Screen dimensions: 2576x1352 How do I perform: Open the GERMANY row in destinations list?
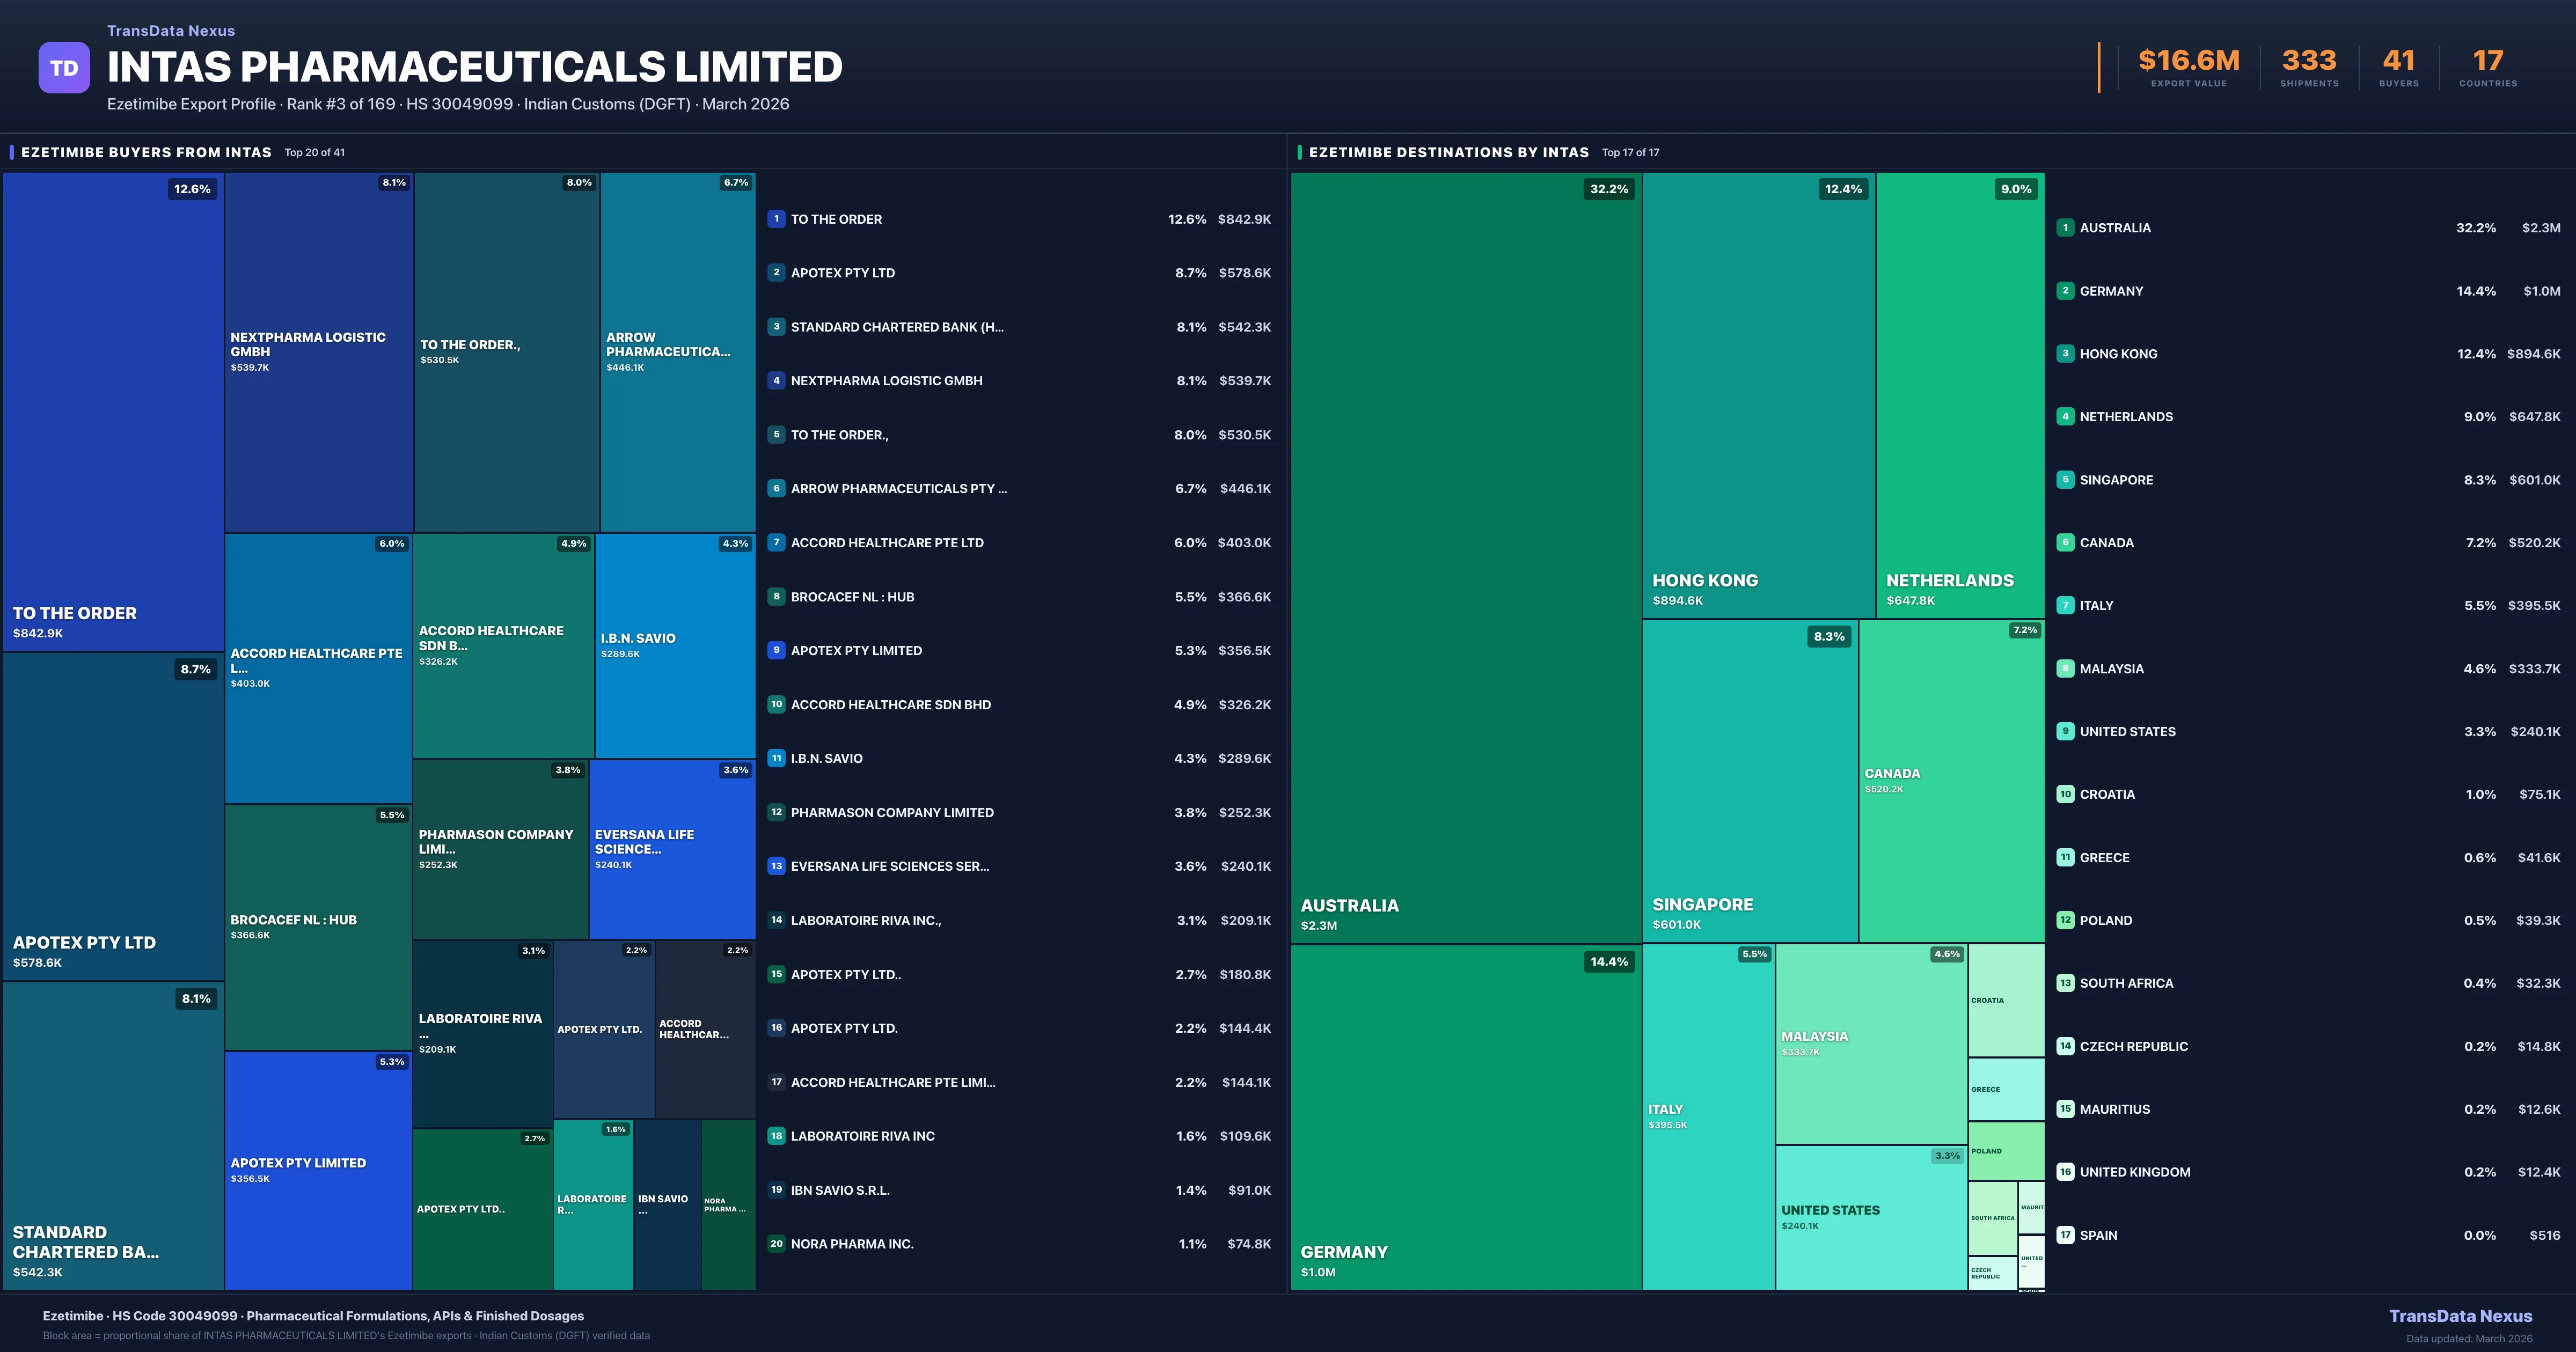click(2111, 291)
